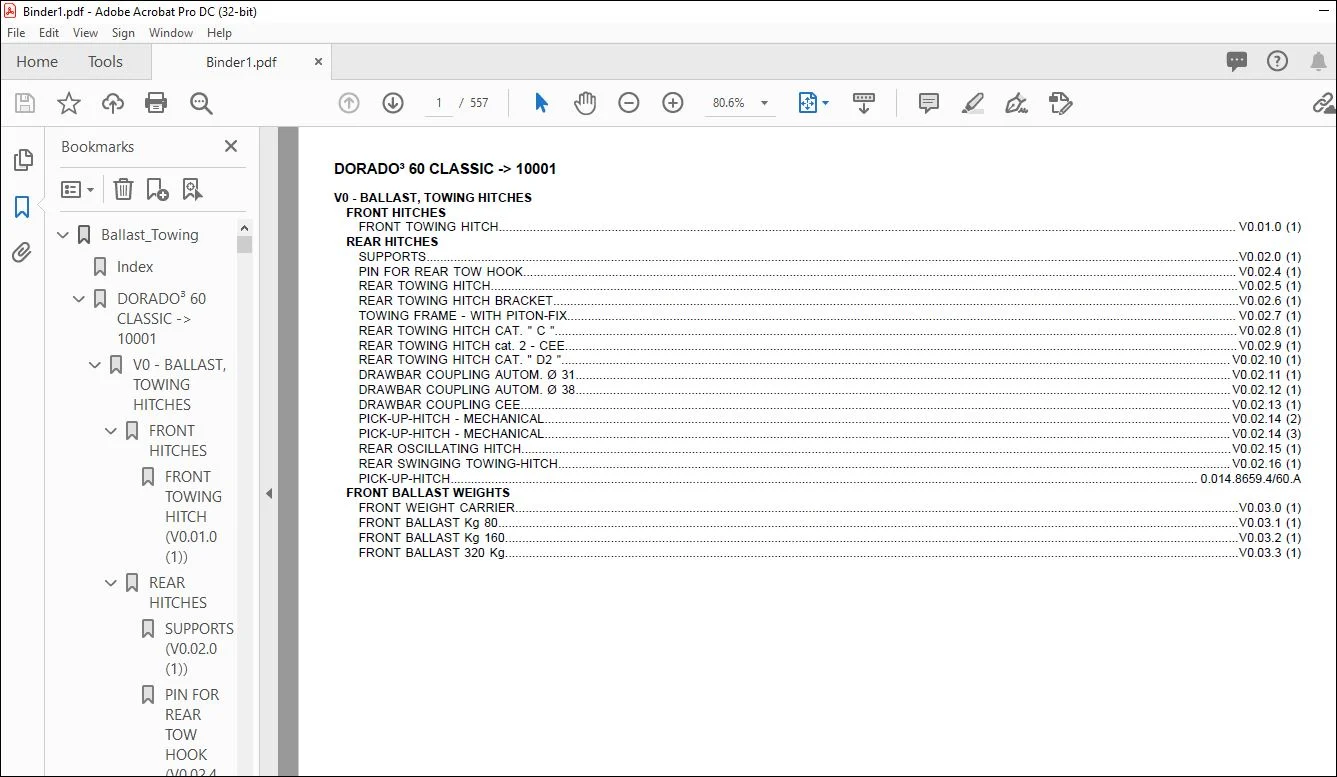The image size is (1337, 777).
Task: Click the stamp tool icon
Action: (1061, 103)
